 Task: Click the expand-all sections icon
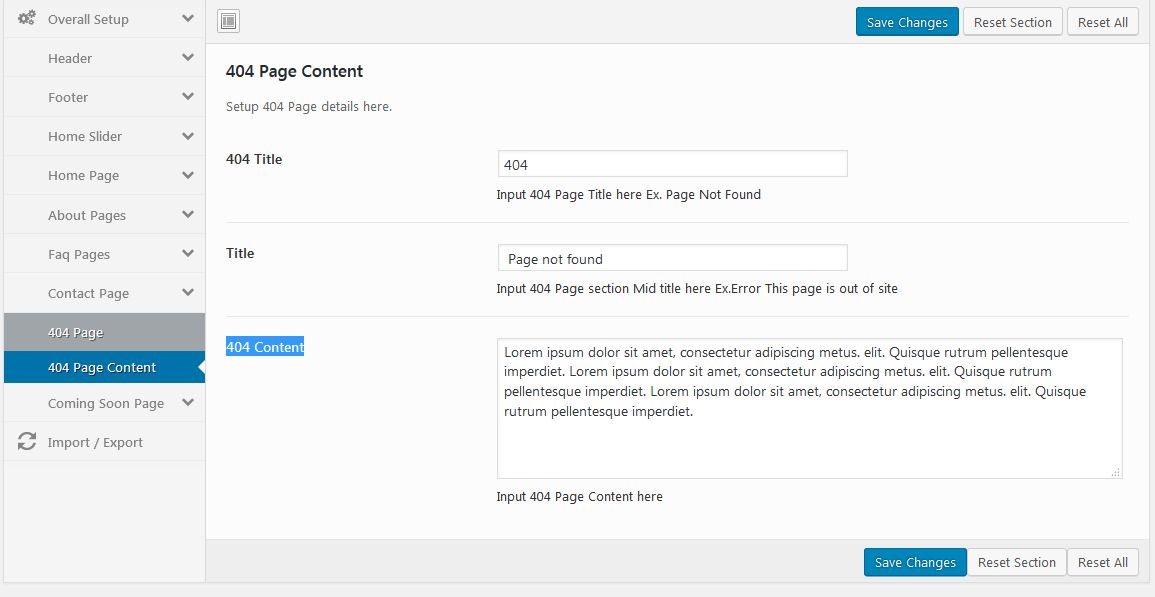tap(228, 22)
